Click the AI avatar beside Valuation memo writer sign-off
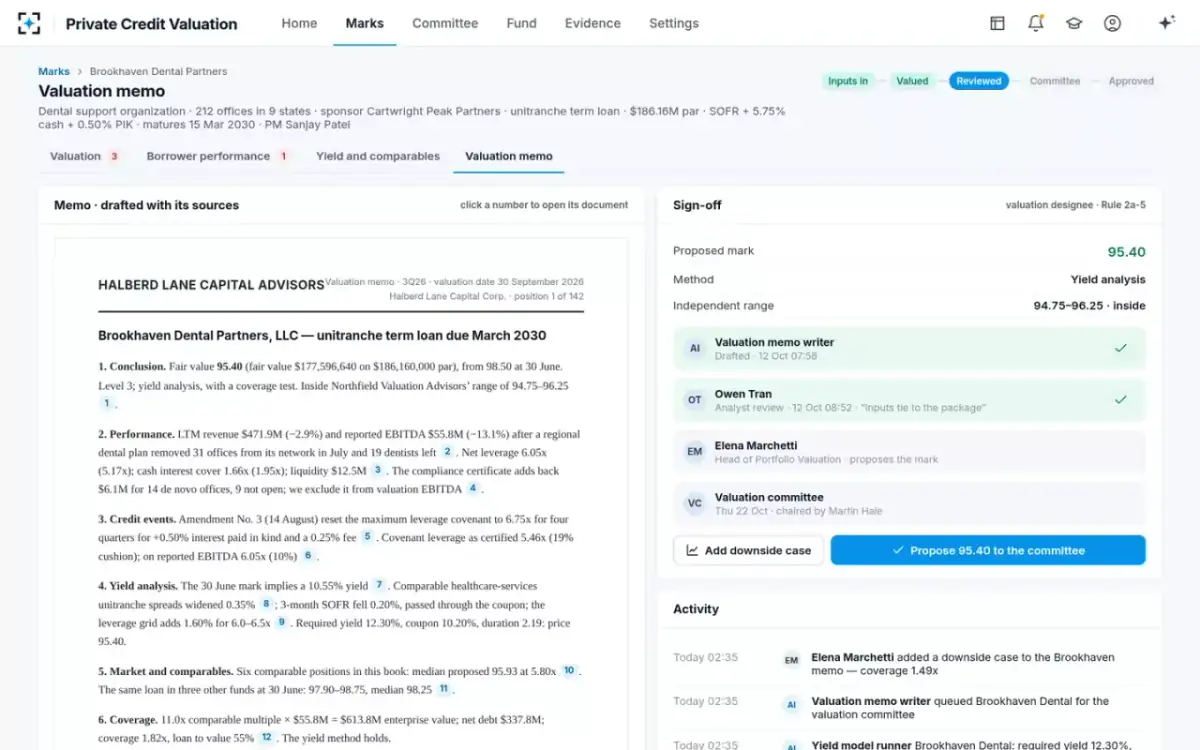Image resolution: width=1200 pixels, height=750 pixels. 694,349
